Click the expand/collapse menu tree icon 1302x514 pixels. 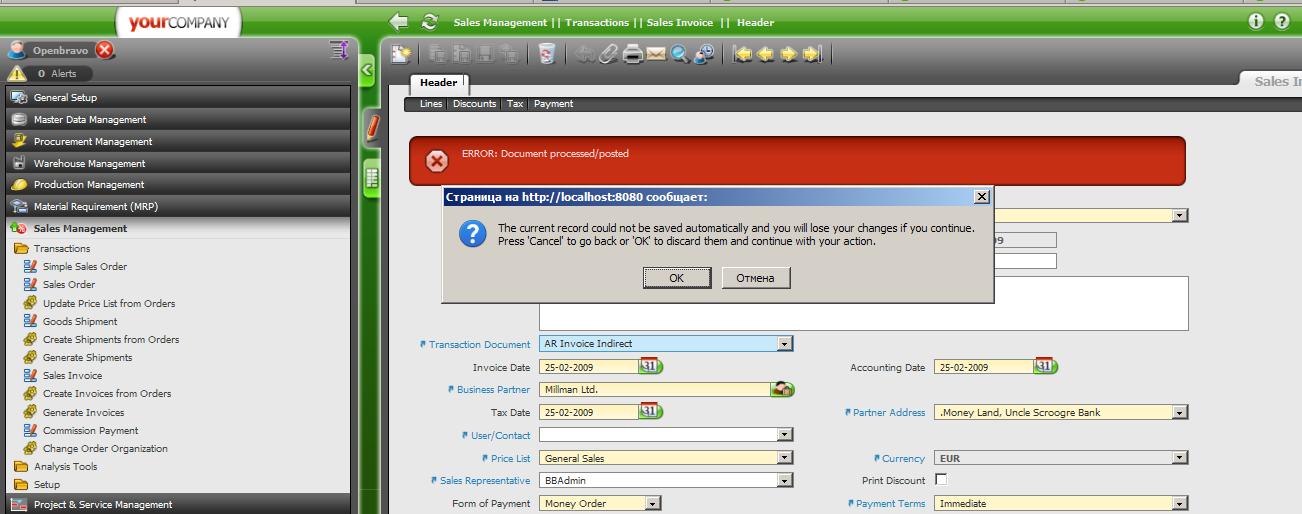coord(339,50)
